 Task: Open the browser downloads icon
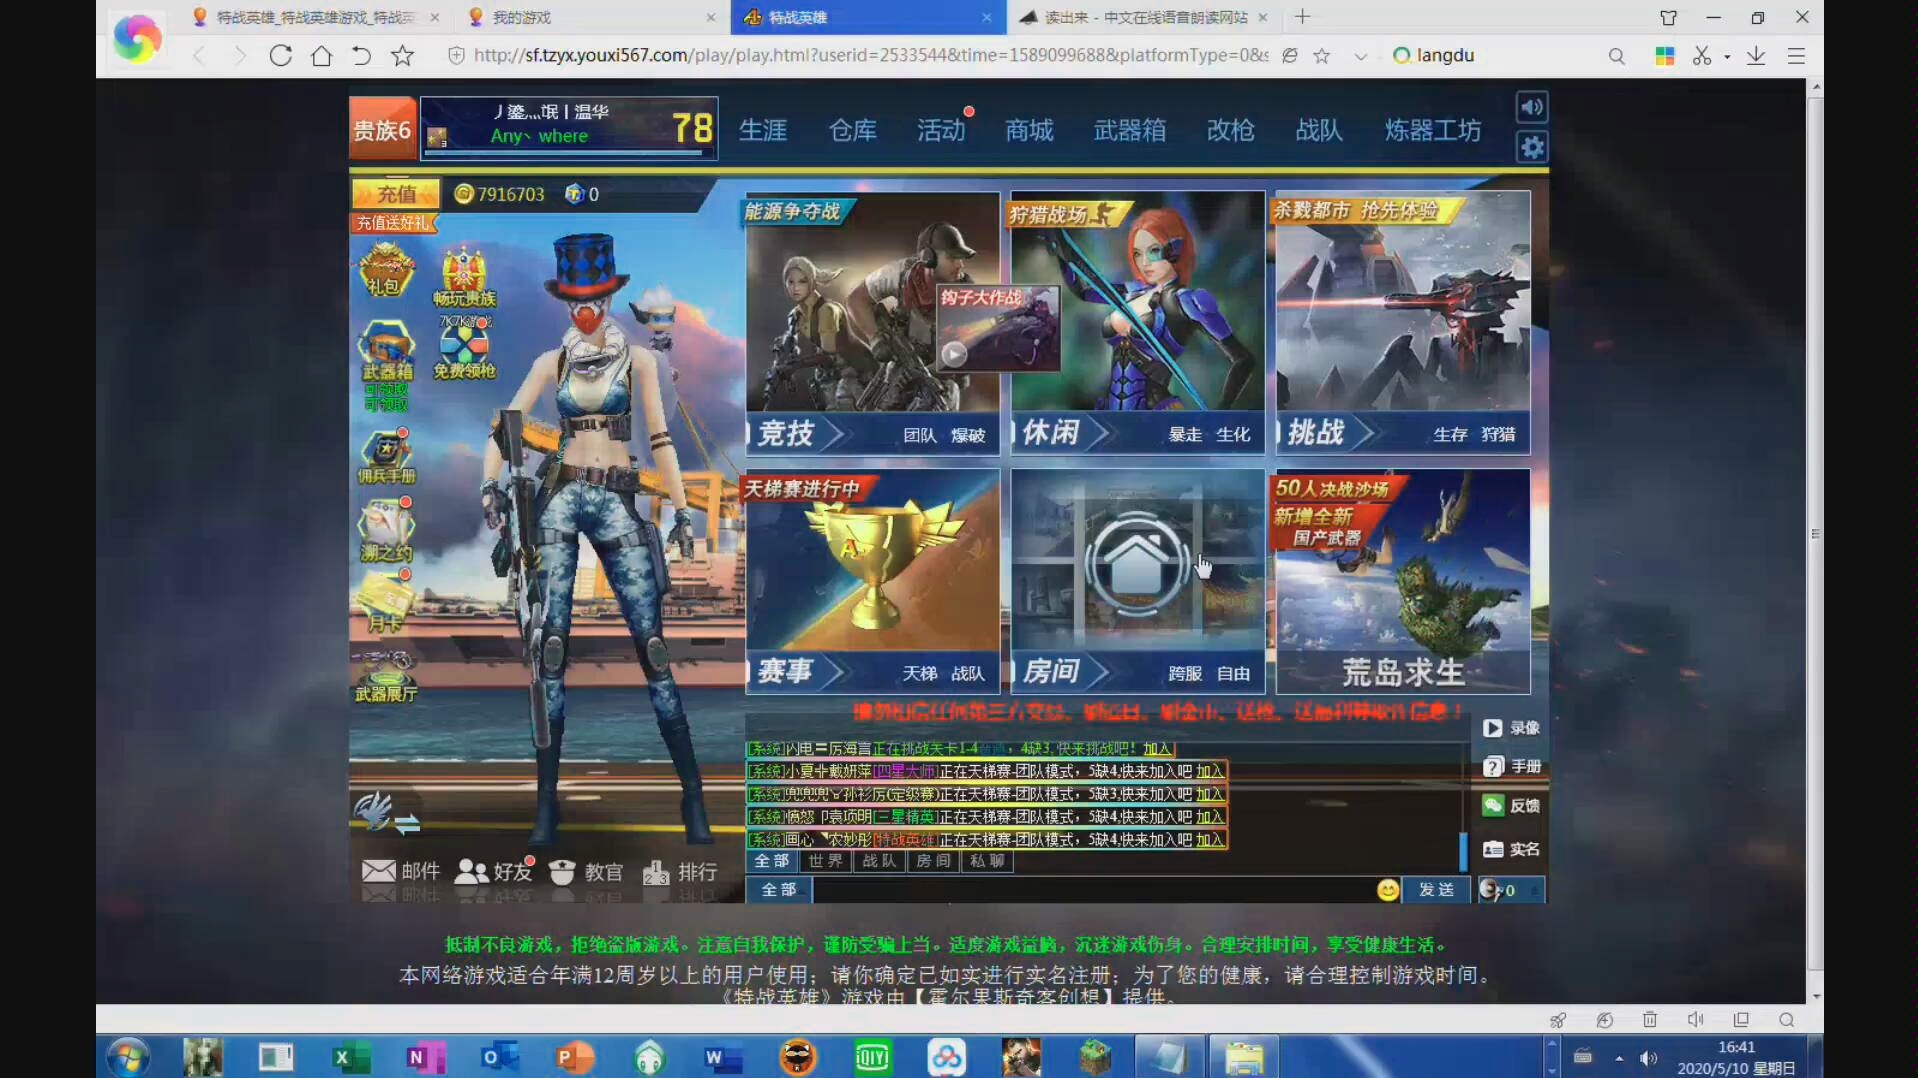point(1756,56)
